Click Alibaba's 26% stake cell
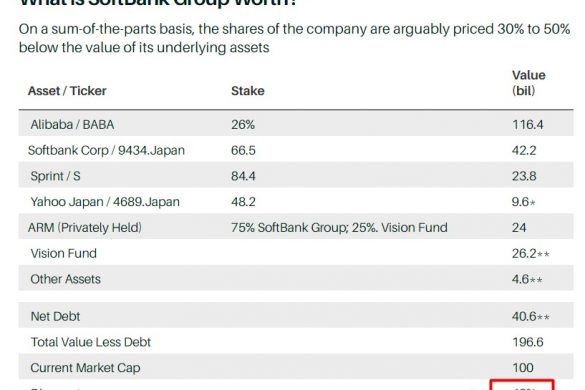585x390 pixels. (243, 124)
